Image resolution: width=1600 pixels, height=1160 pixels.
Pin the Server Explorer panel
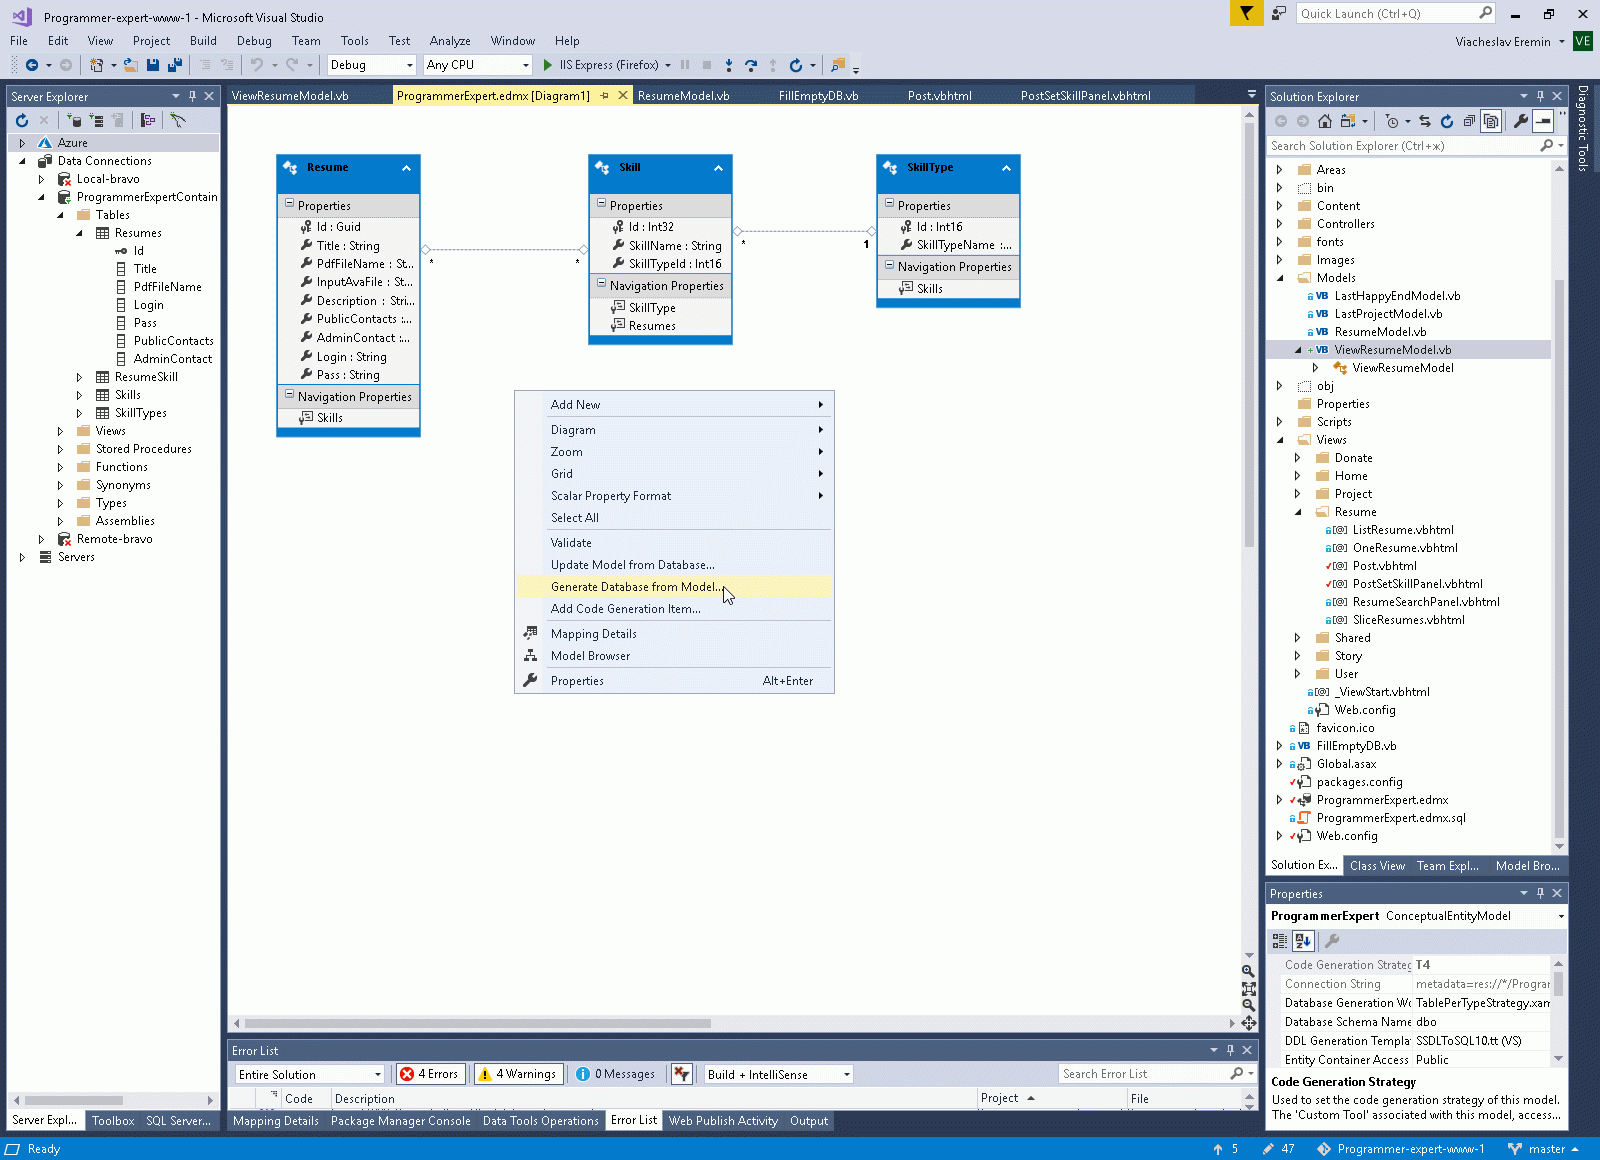[192, 96]
